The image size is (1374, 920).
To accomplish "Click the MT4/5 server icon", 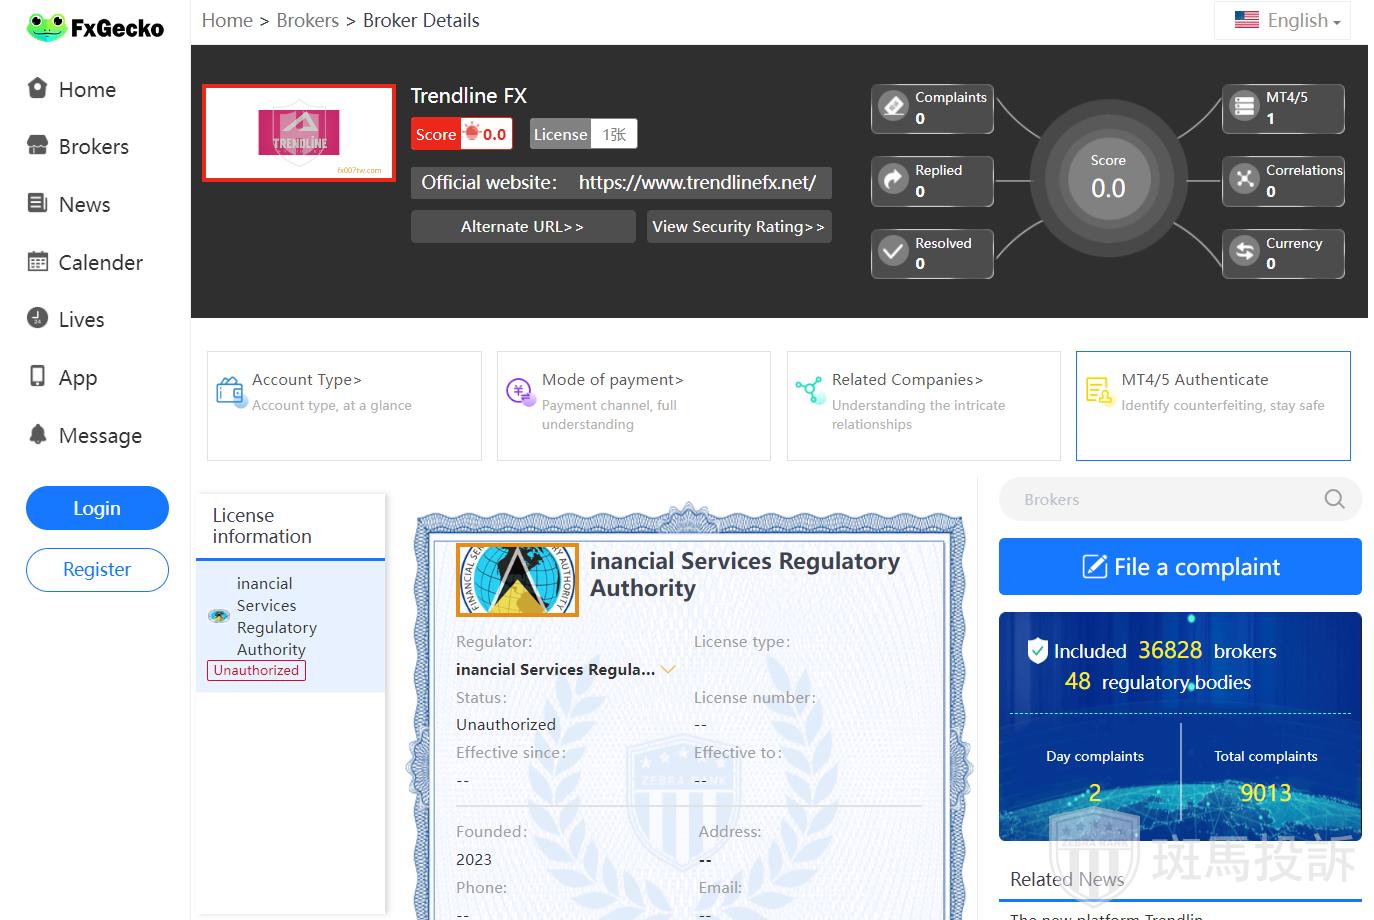I will coord(1244,107).
